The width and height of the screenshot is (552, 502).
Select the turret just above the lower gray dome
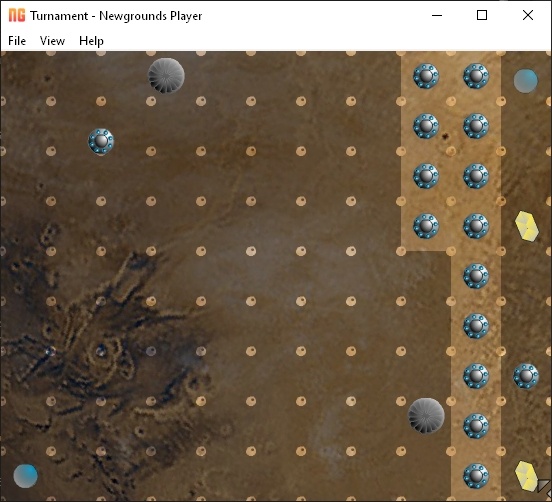[x=476, y=376]
